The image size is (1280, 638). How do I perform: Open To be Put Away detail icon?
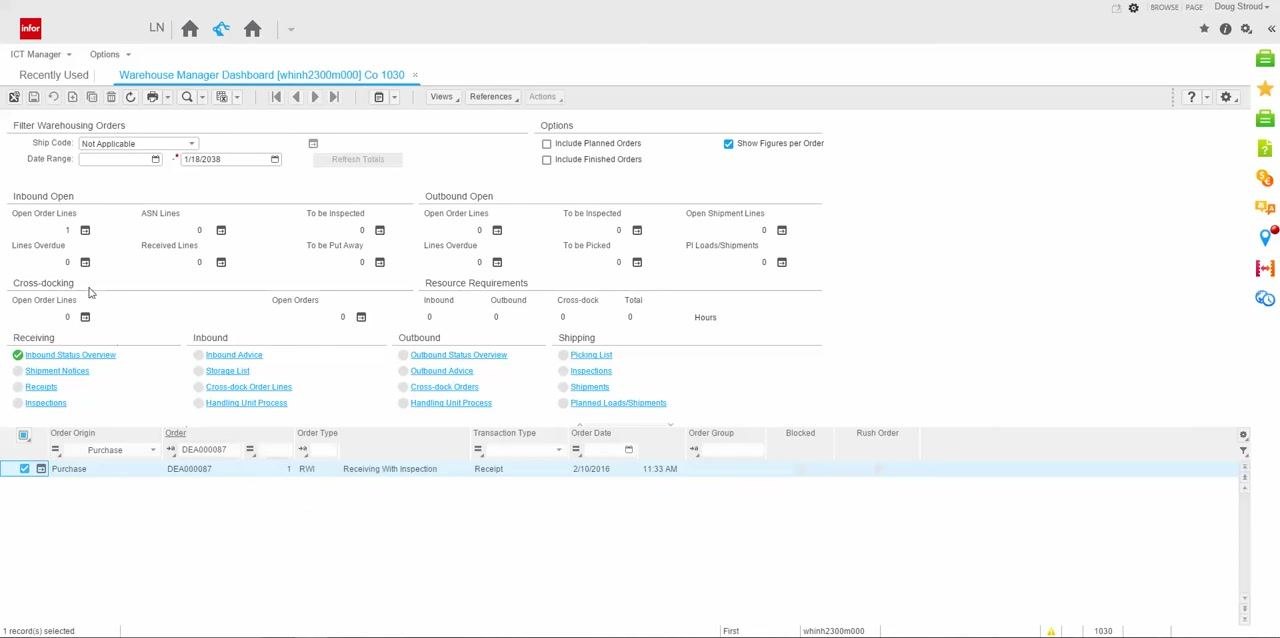[380, 262]
